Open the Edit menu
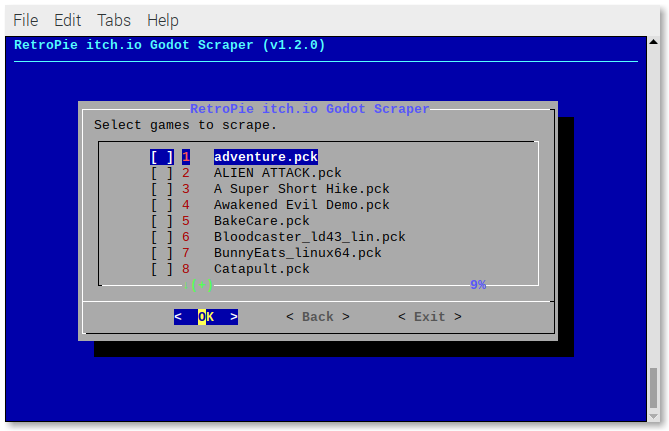Image resolution: width=669 pixels, height=431 pixels. pos(67,20)
